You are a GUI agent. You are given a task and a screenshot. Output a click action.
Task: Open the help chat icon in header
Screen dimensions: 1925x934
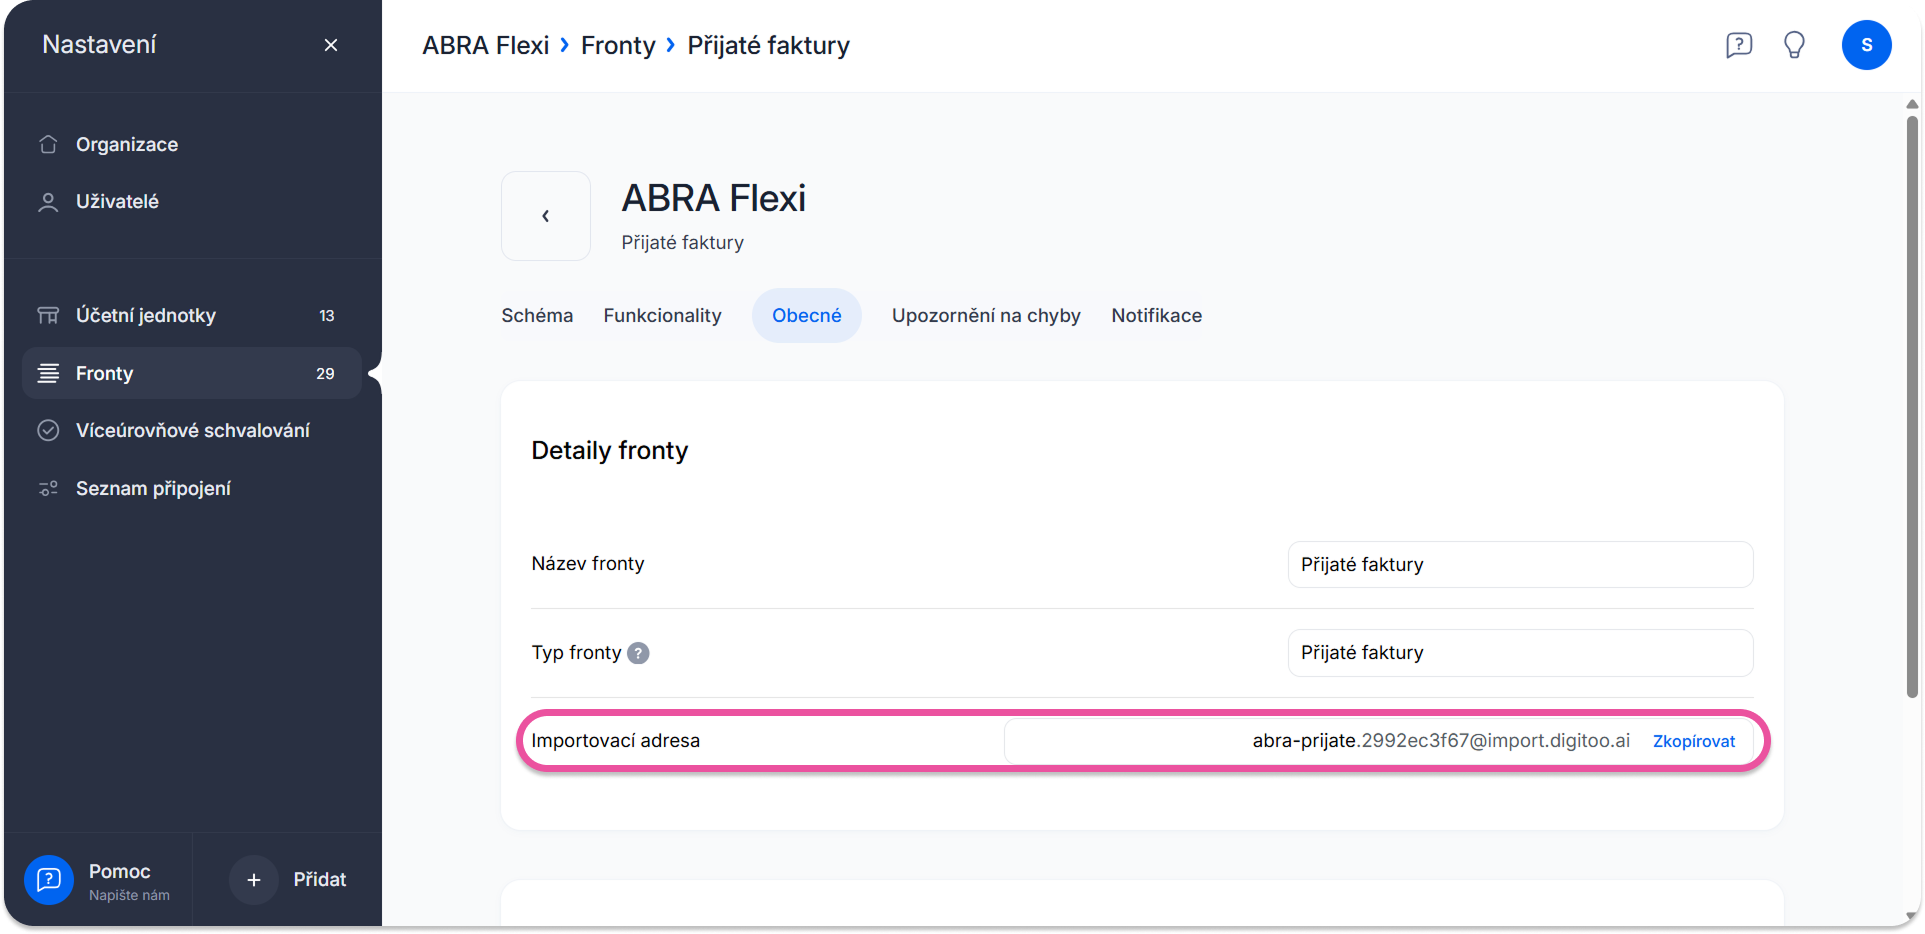[x=1739, y=45]
